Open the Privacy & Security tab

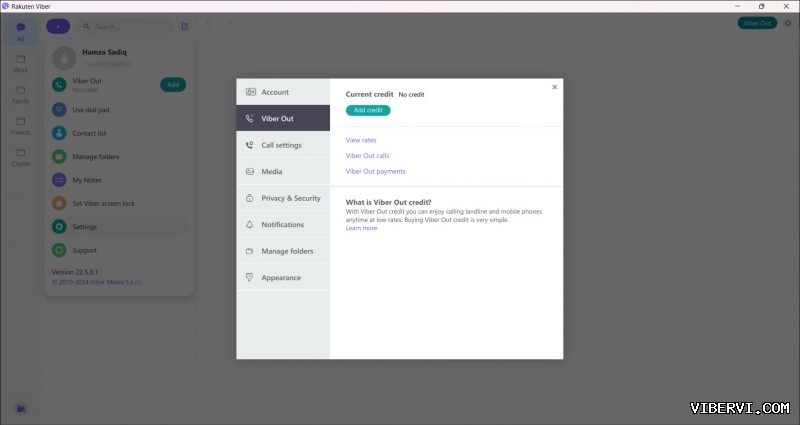282,198
